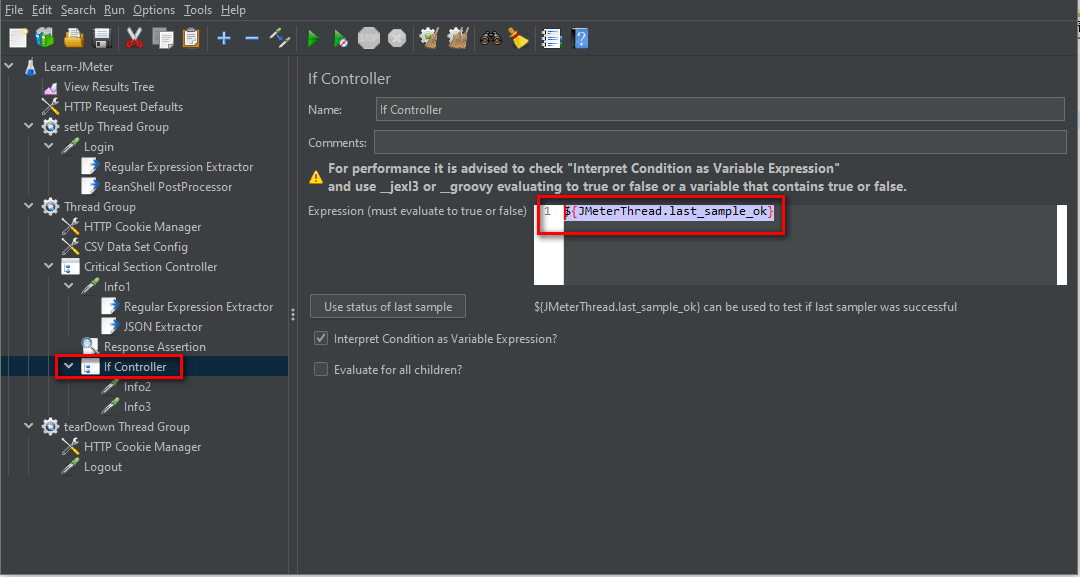
Task: Select Response Assertion element
Action: coord(155,346)
